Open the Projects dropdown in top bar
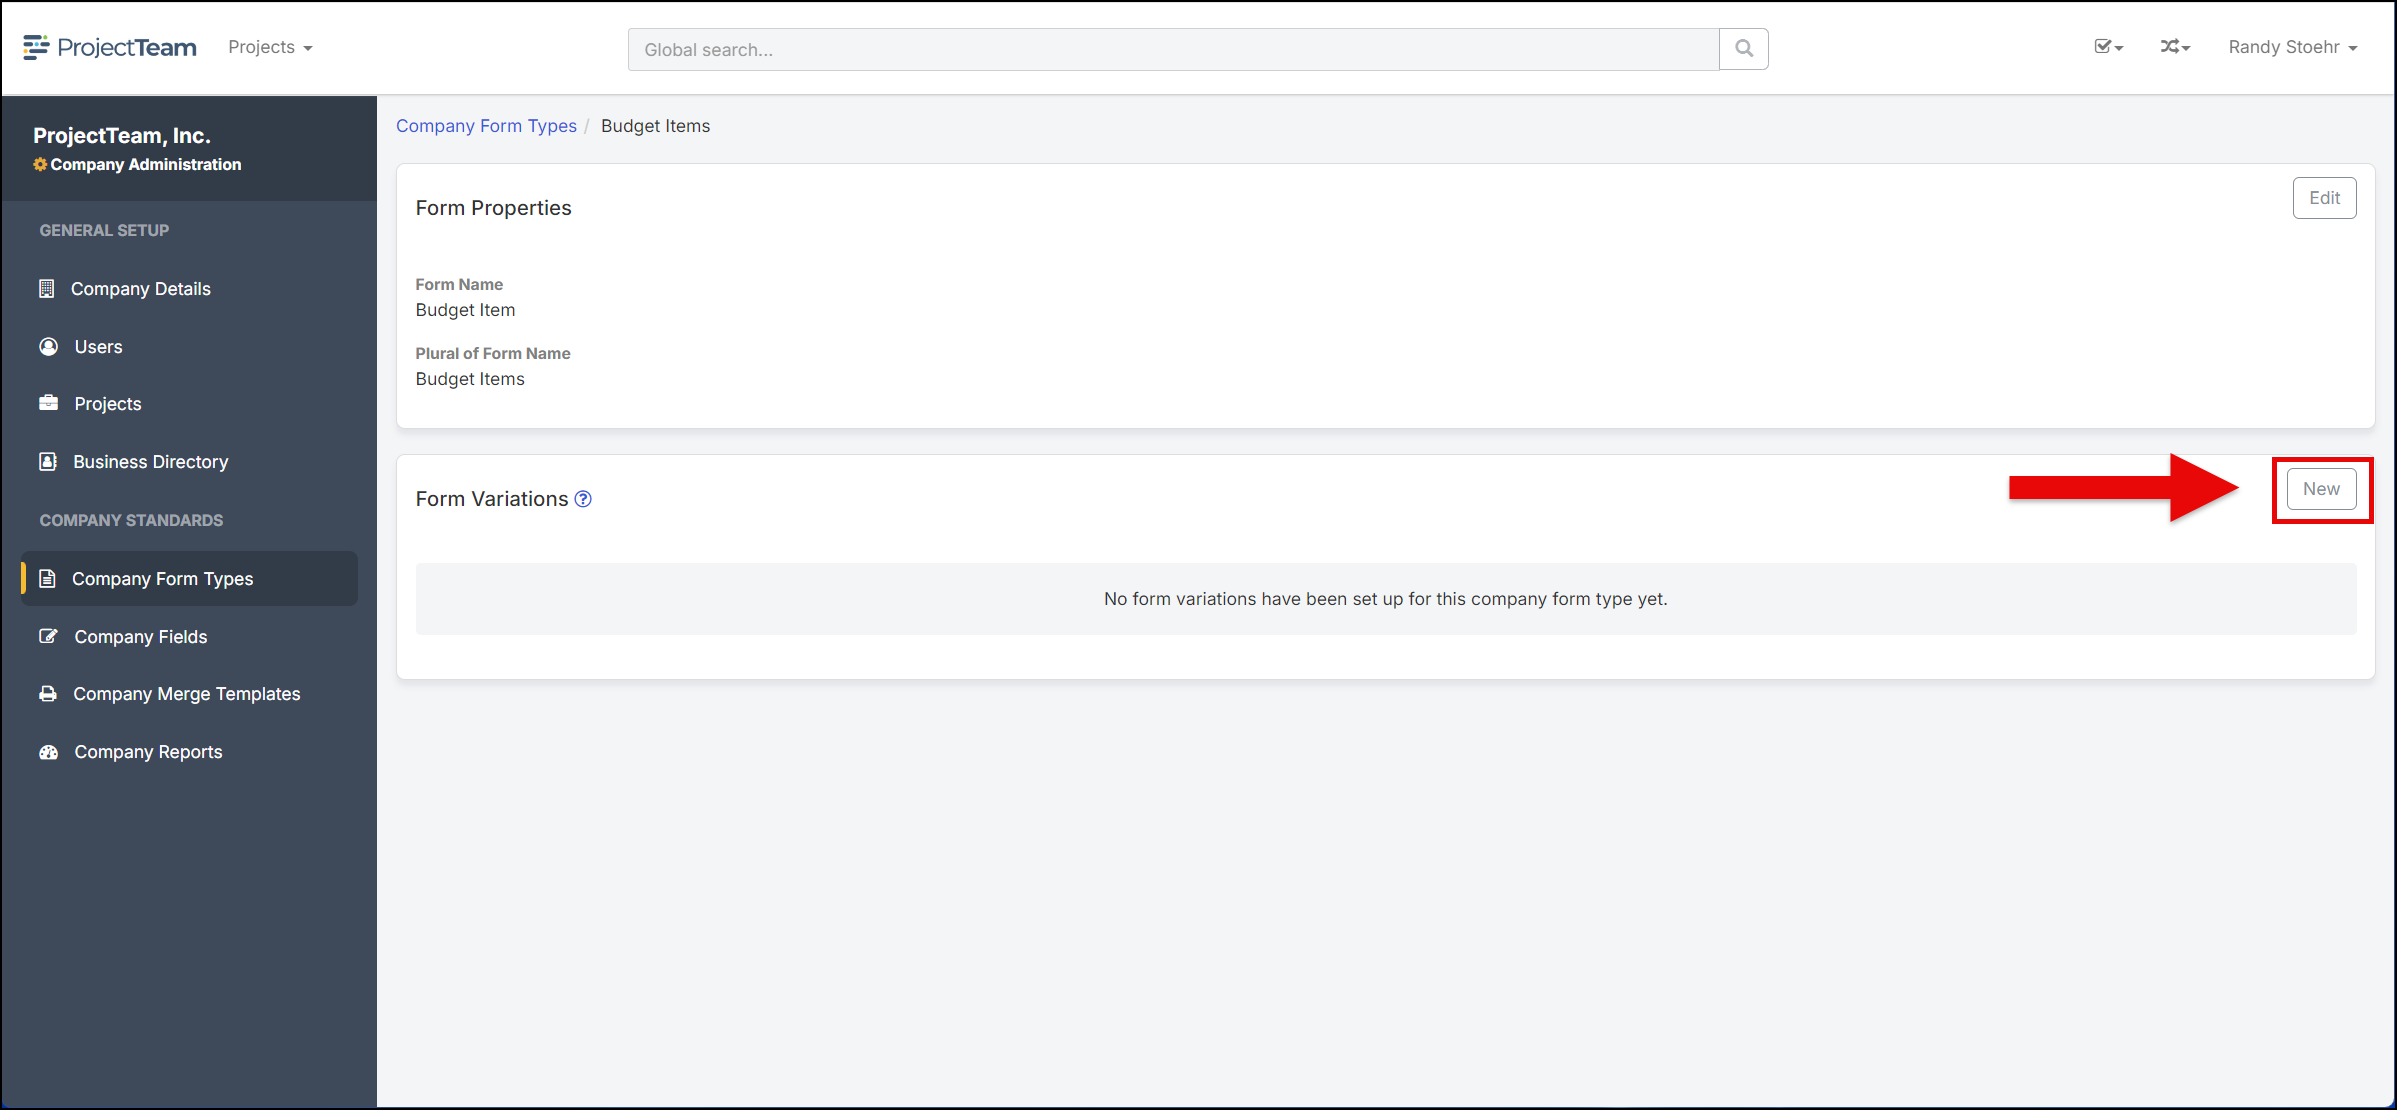Viewport: 2397px width, 1110px height. (x=270, y=47)
